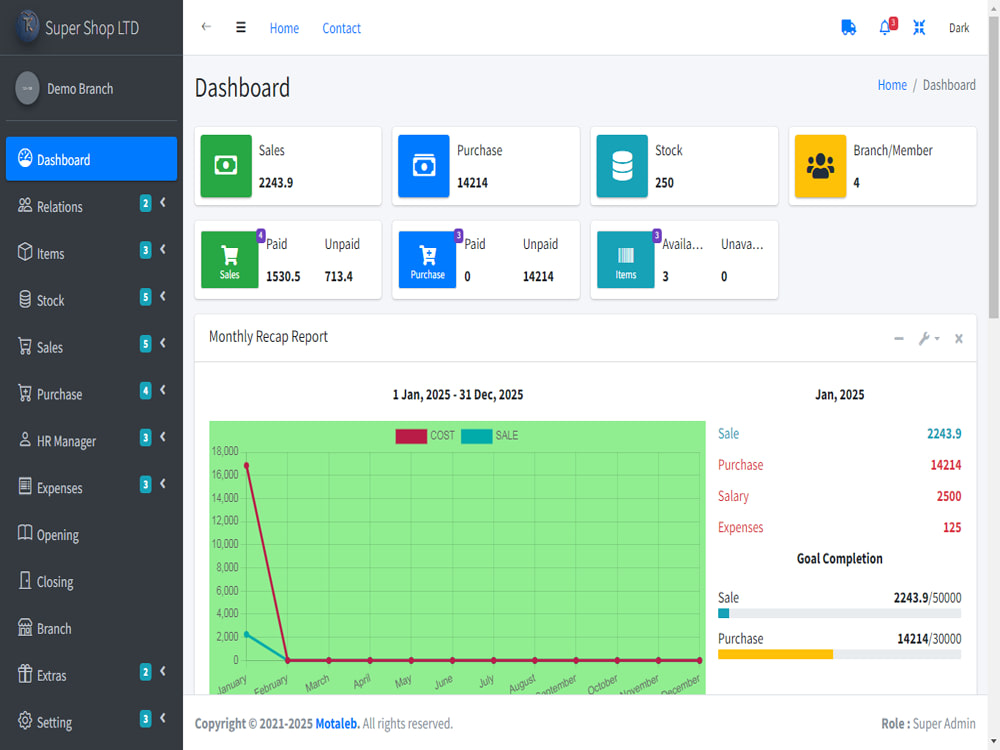The height and width of the screenshot is (750, 1000).
Task: Open the notifications bell with badge 3
Action: (x=884, y=27)
